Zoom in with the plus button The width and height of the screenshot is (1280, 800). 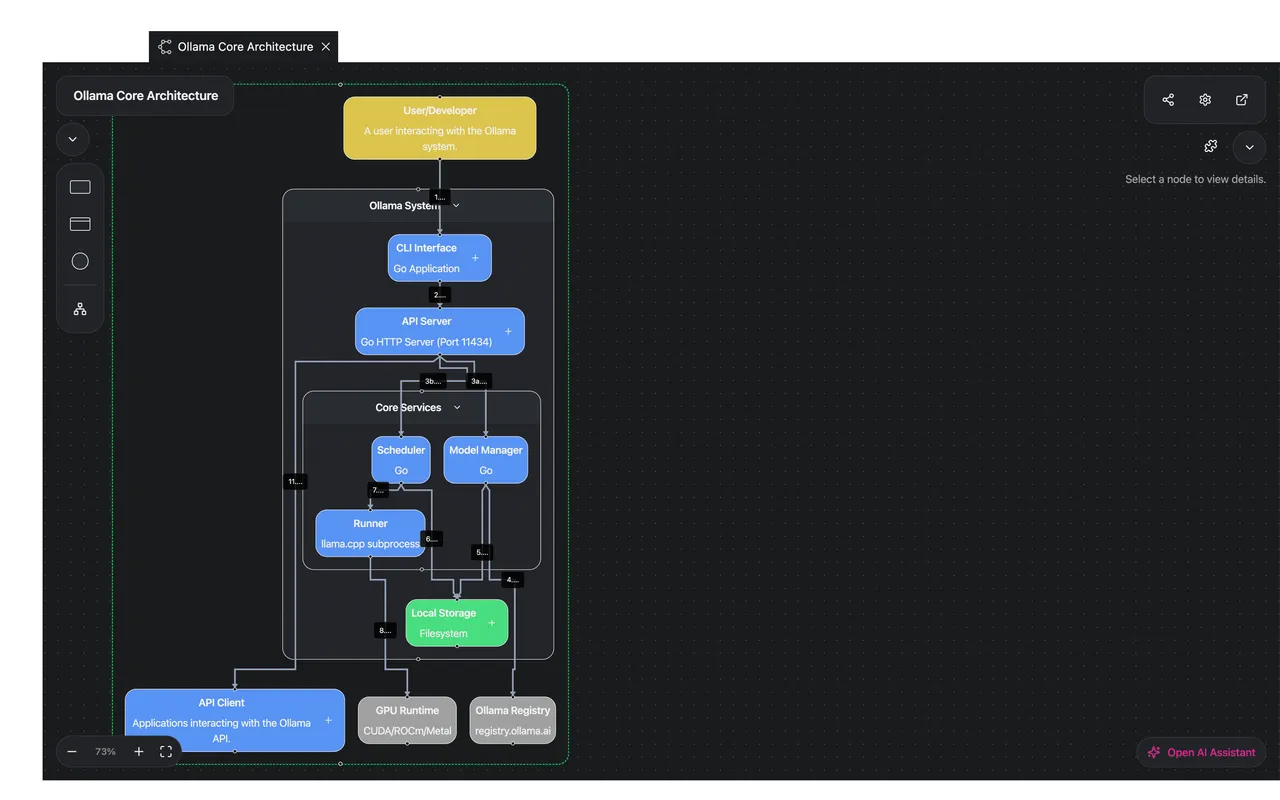(139, 752)
